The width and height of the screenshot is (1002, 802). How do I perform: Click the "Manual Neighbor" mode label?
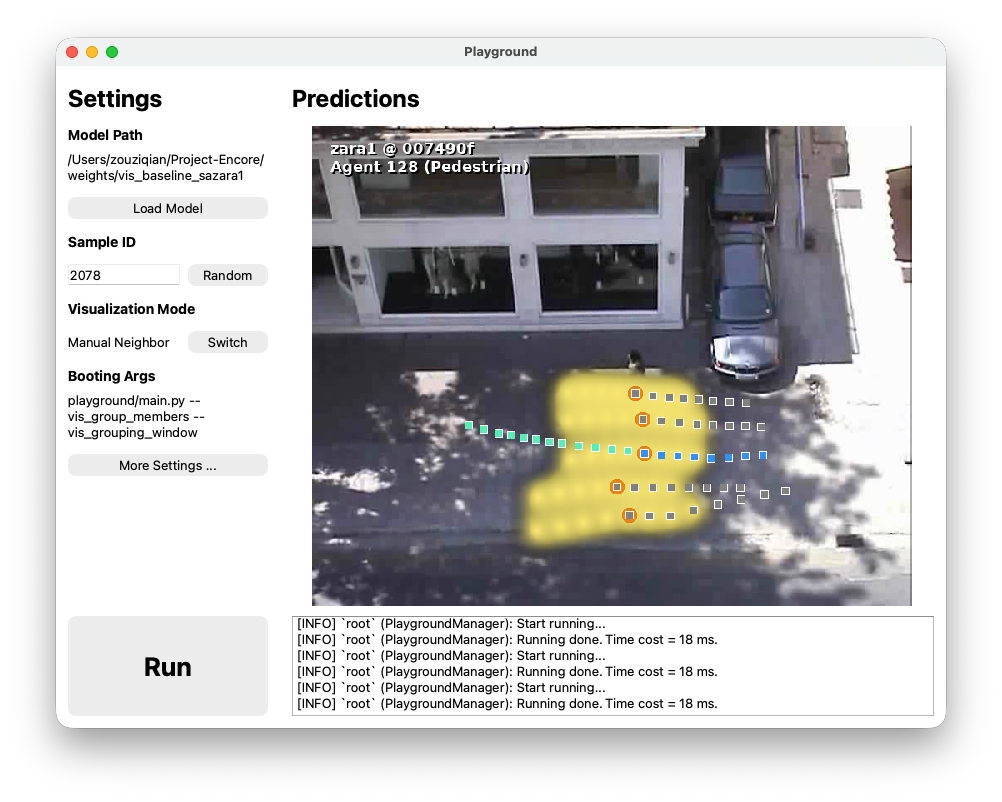pyautogui.click(x=119, y=343)
